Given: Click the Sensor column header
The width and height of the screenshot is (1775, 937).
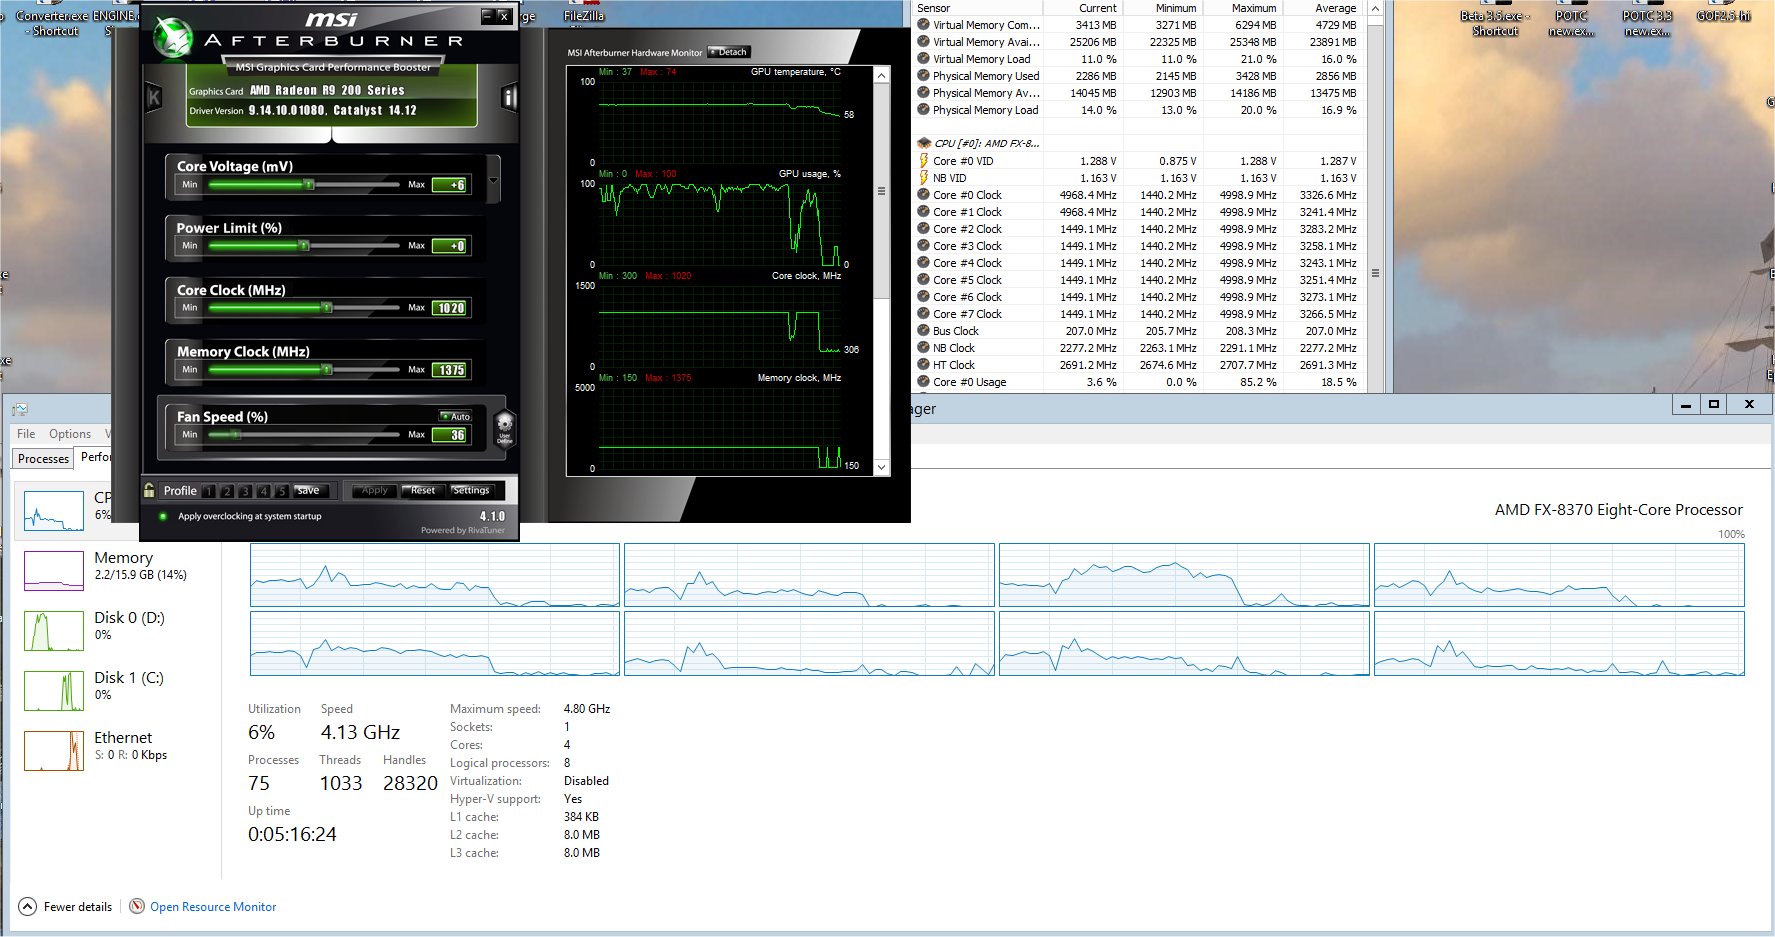Looking at the screenshot, I should coord(979,8).
